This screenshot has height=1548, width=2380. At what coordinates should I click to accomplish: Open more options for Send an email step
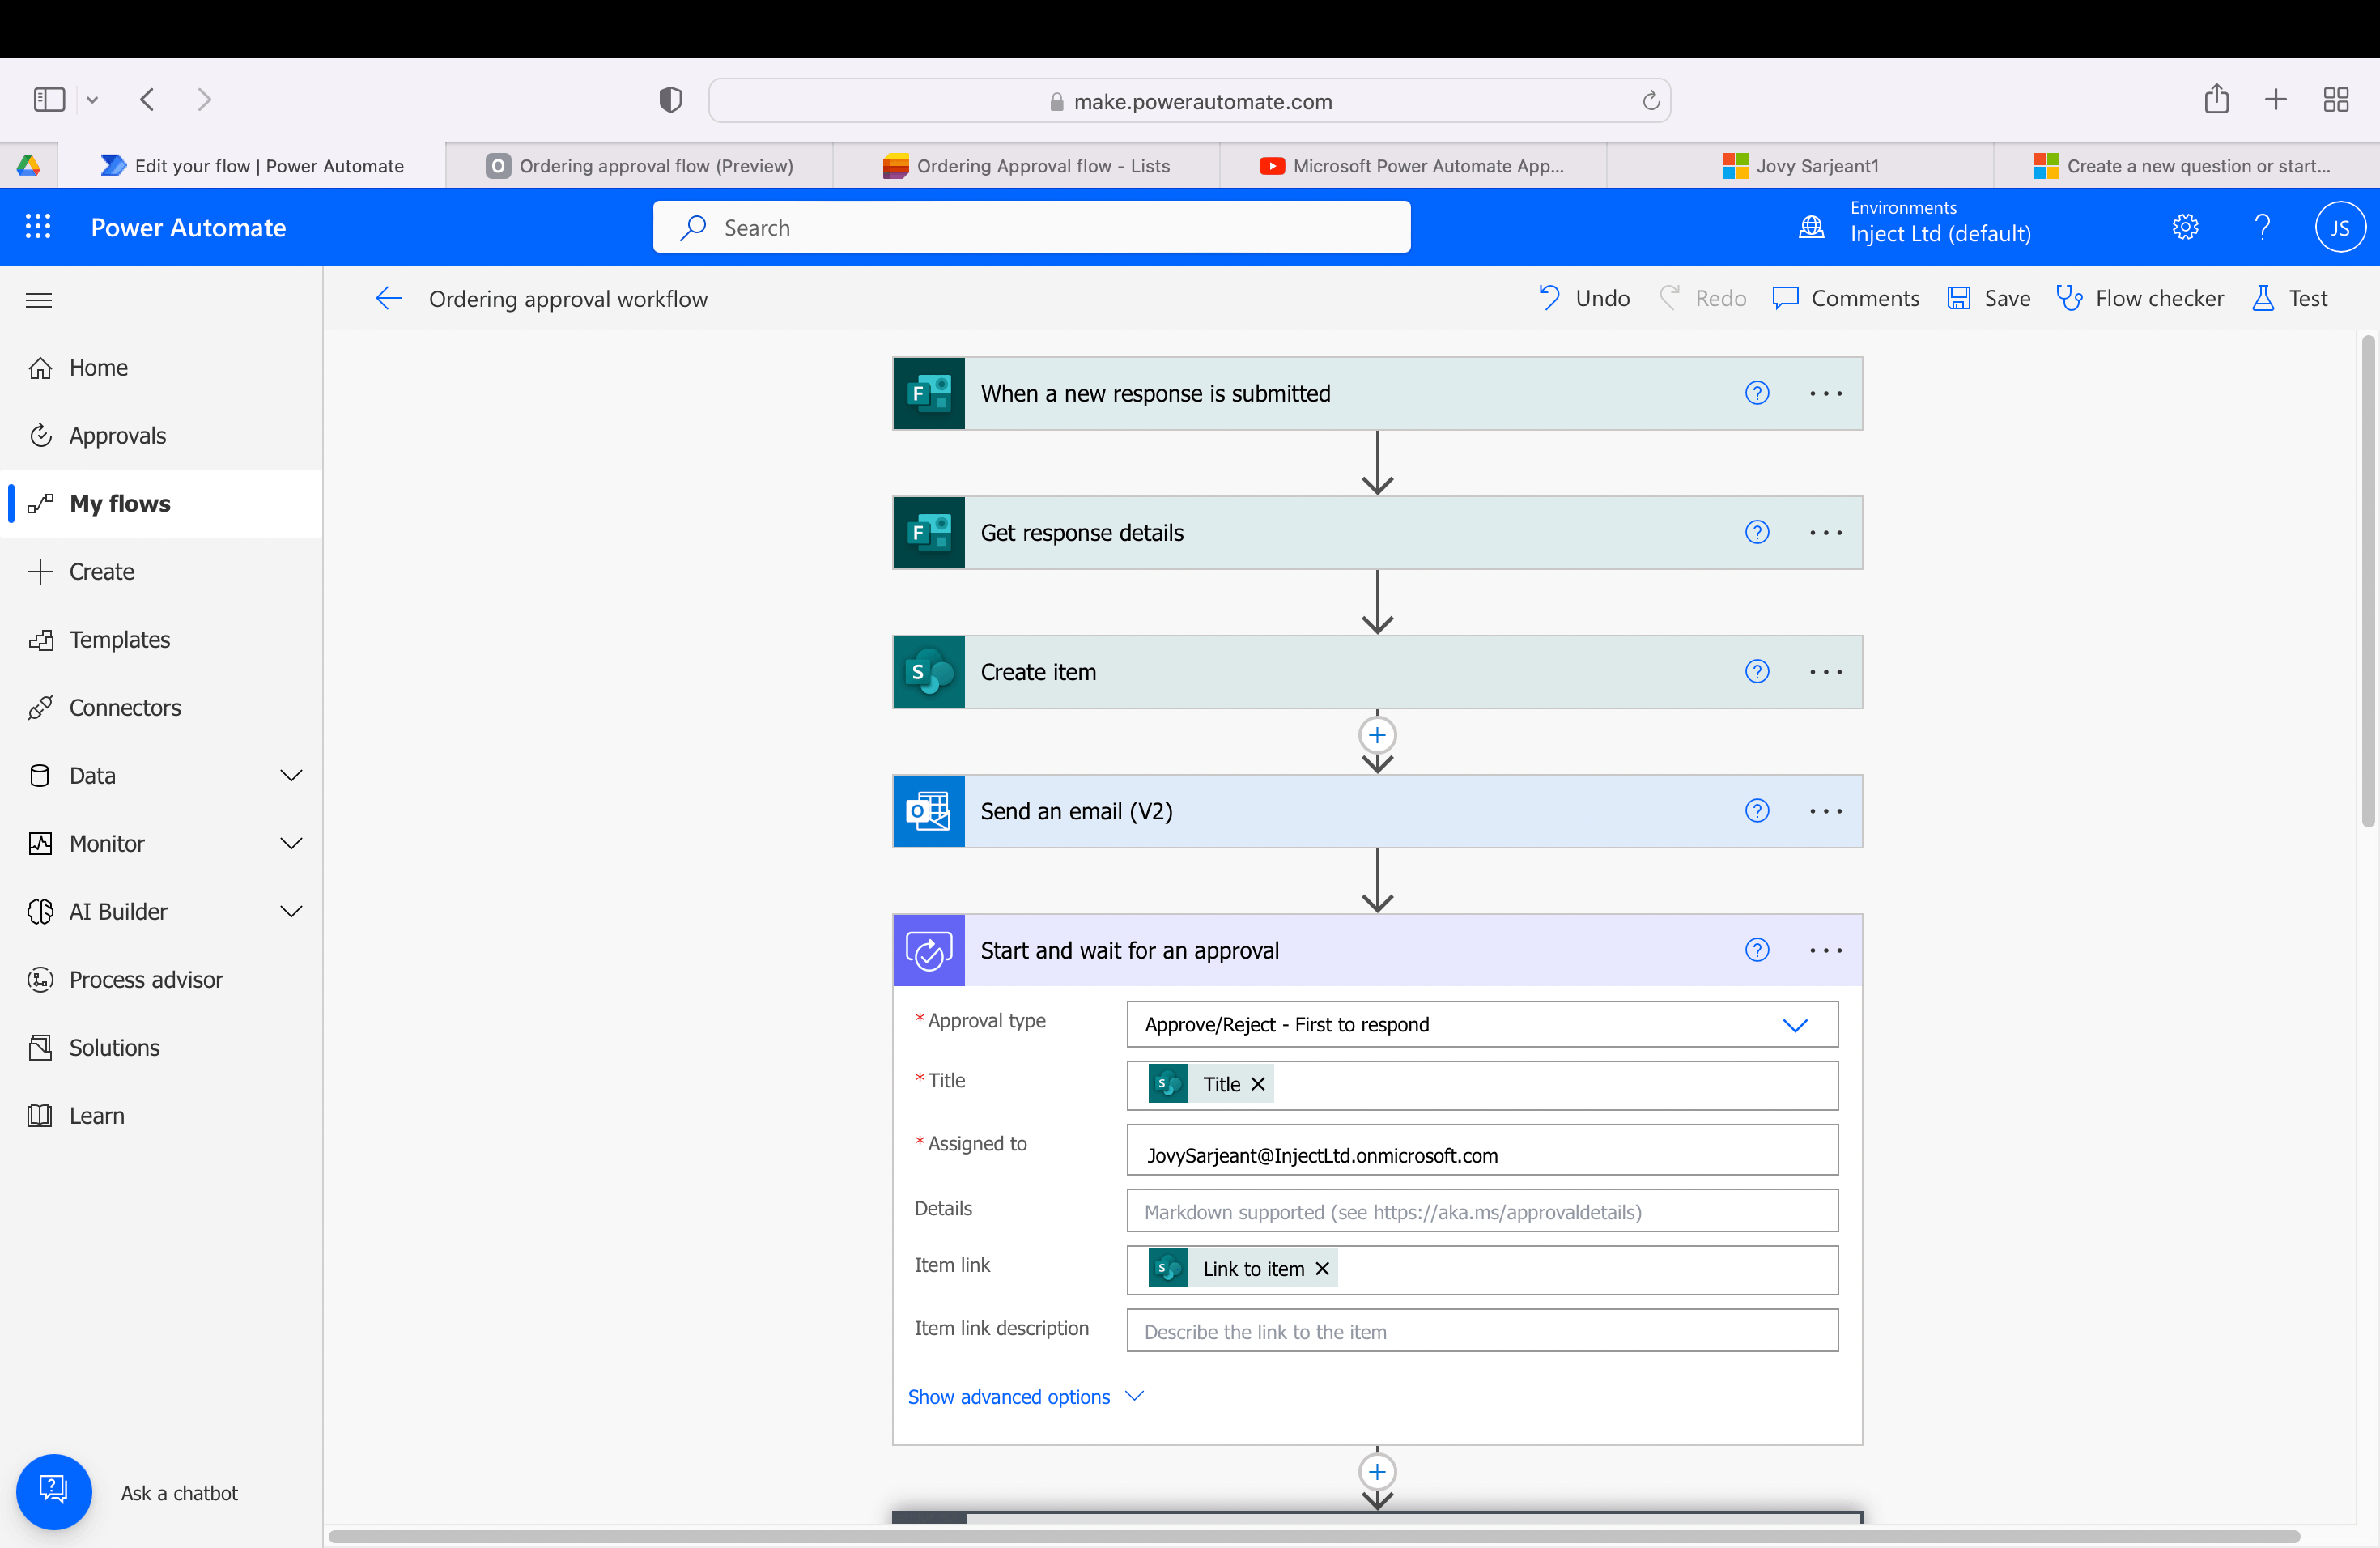coord(1825,811)
